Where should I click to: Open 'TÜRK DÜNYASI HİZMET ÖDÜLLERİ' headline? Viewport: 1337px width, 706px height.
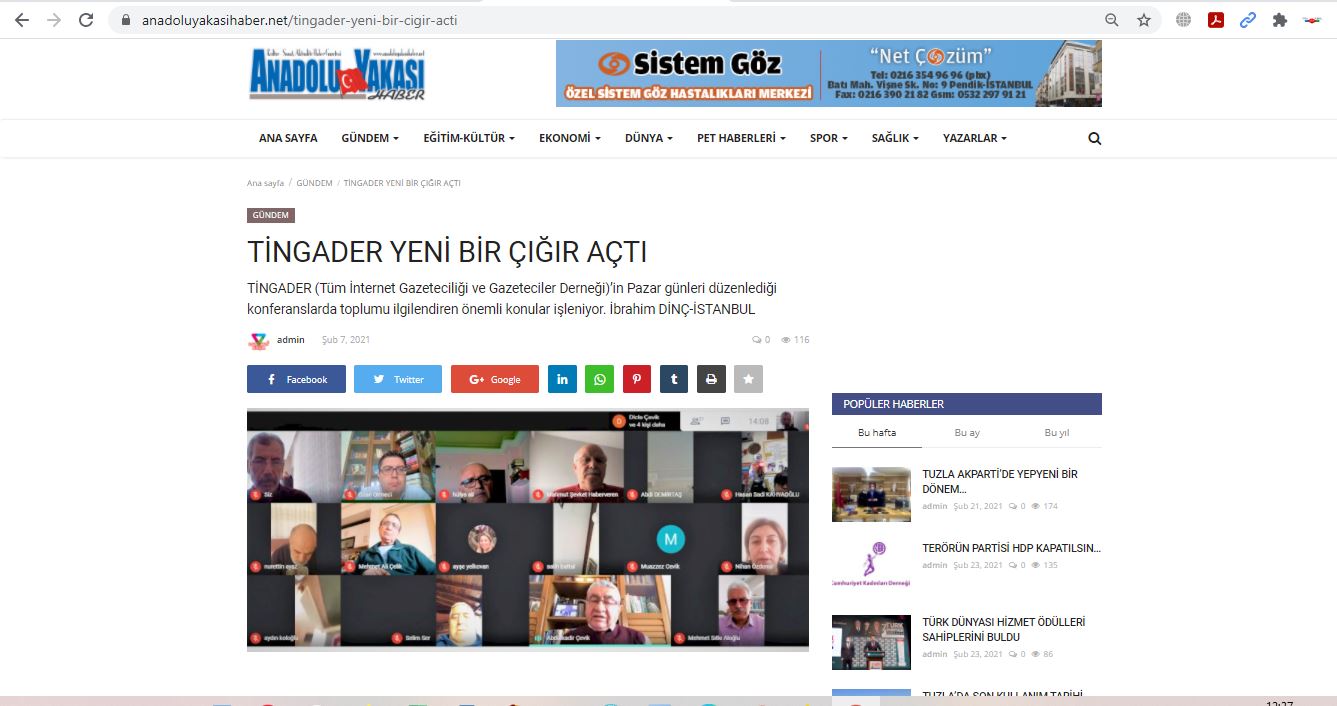[x=1004, y=629]
